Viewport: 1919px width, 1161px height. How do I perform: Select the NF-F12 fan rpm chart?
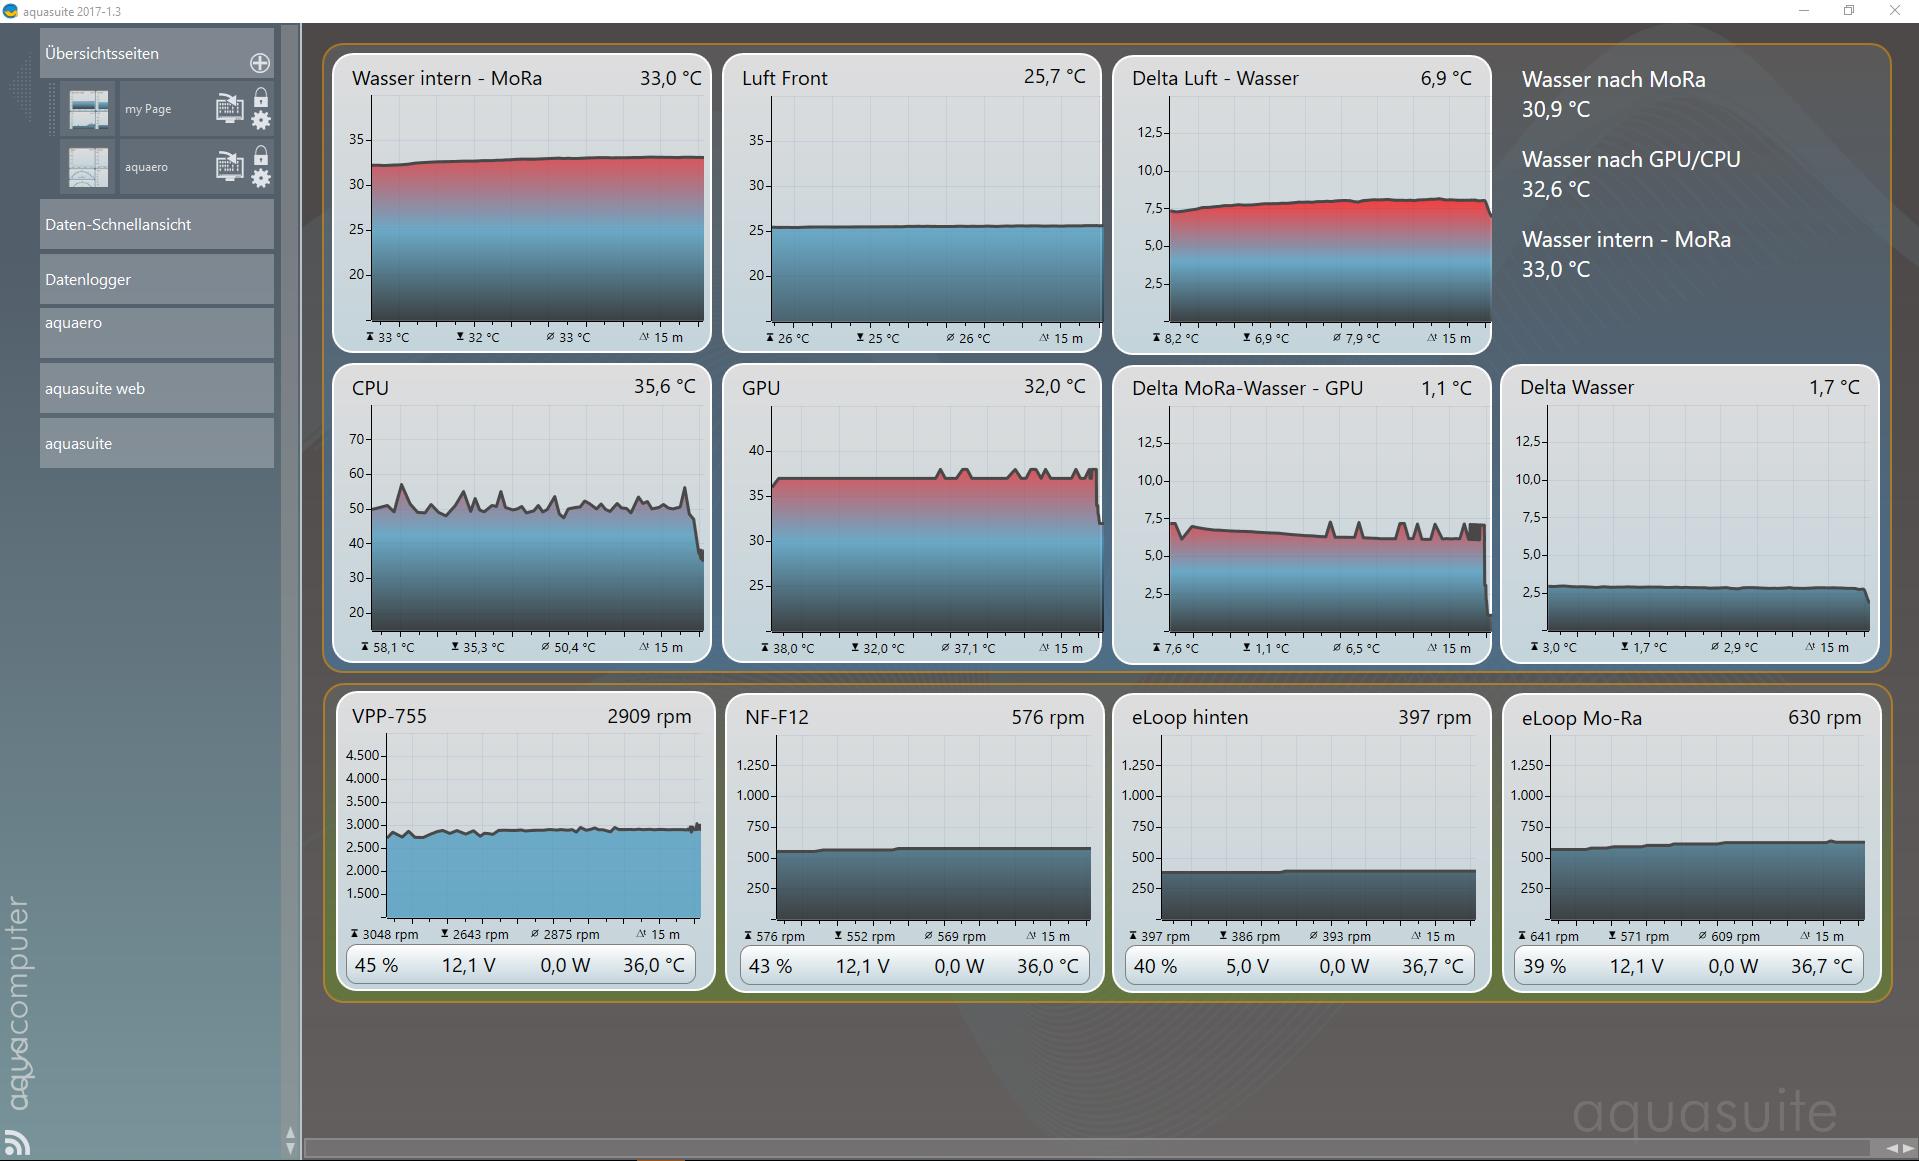[915, 842]
